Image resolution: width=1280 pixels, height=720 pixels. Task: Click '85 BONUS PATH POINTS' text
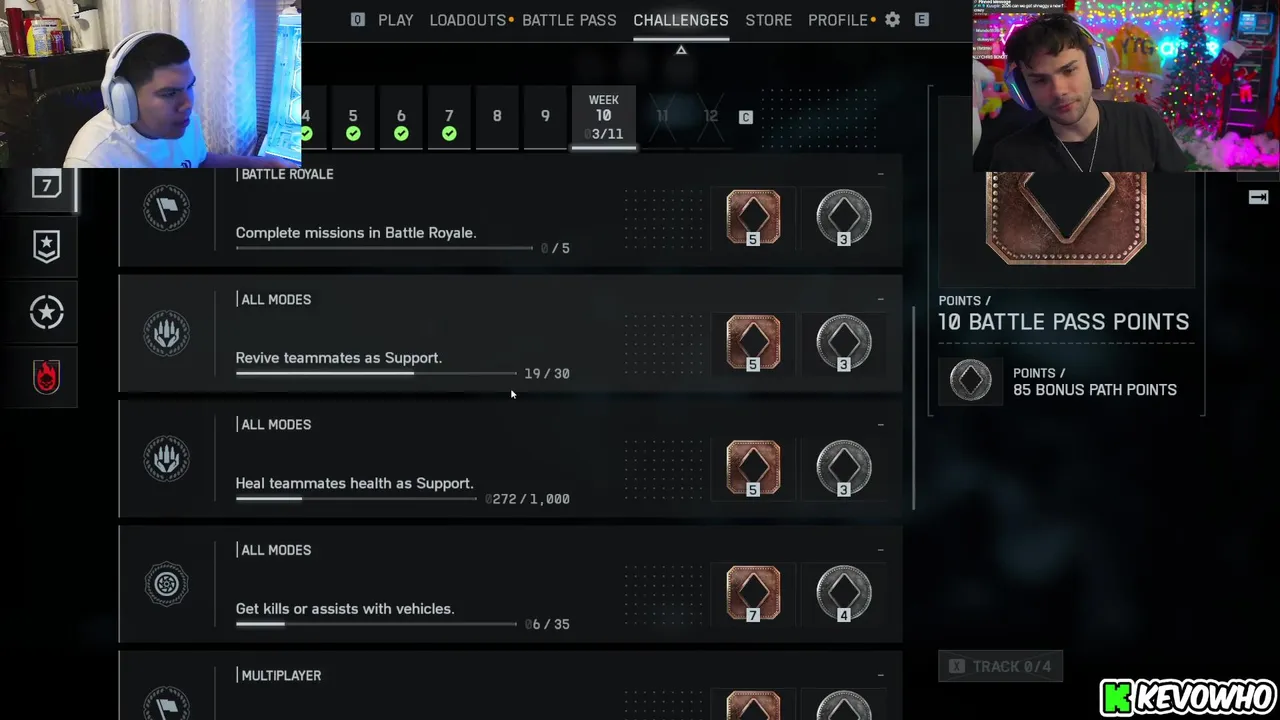point(1095,390)
